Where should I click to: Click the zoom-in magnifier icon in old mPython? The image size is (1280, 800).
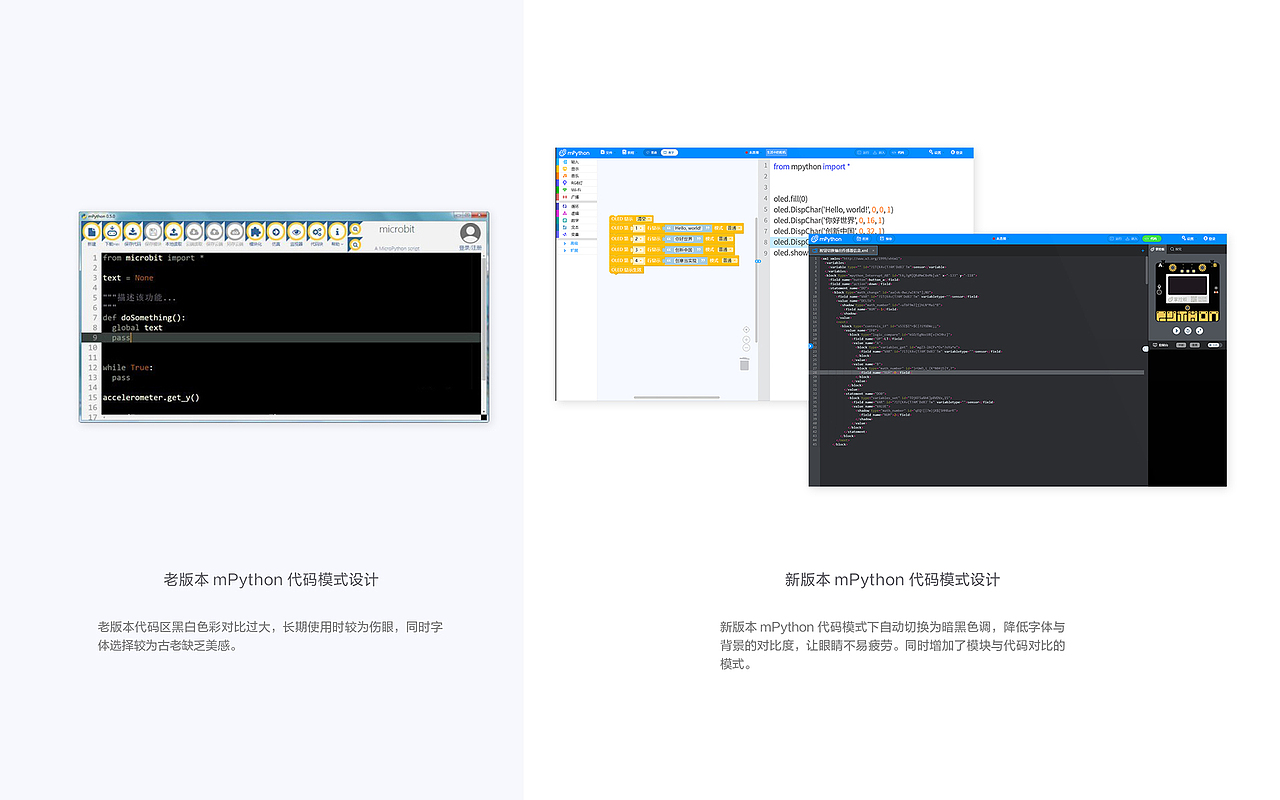tap(354, 229)
